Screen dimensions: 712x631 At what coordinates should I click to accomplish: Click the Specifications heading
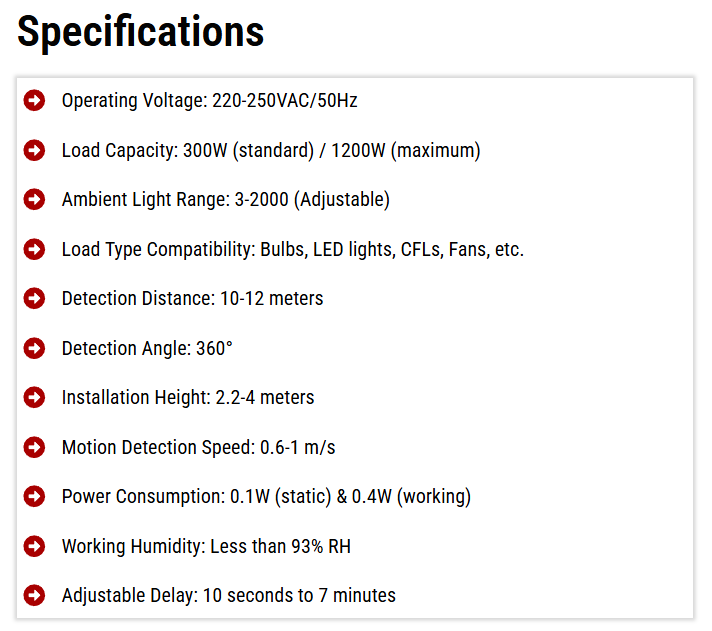click(x=141, y=32)
